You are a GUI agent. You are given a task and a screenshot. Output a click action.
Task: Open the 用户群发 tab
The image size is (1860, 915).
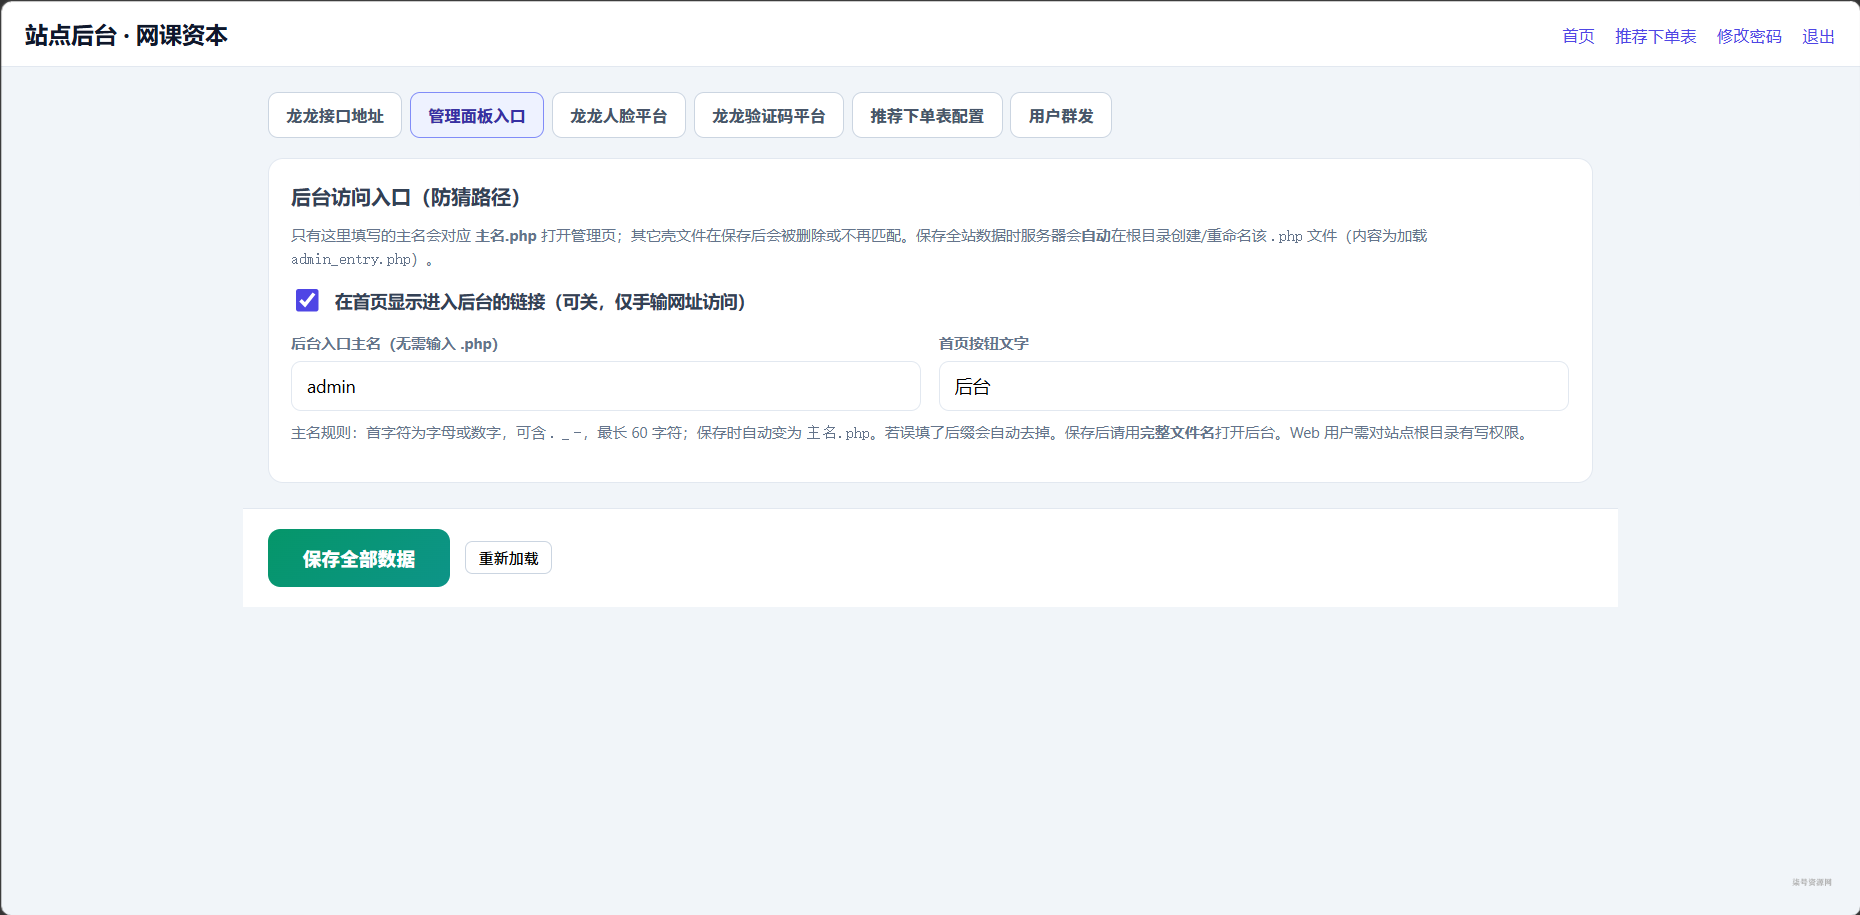pos(1061,115)
